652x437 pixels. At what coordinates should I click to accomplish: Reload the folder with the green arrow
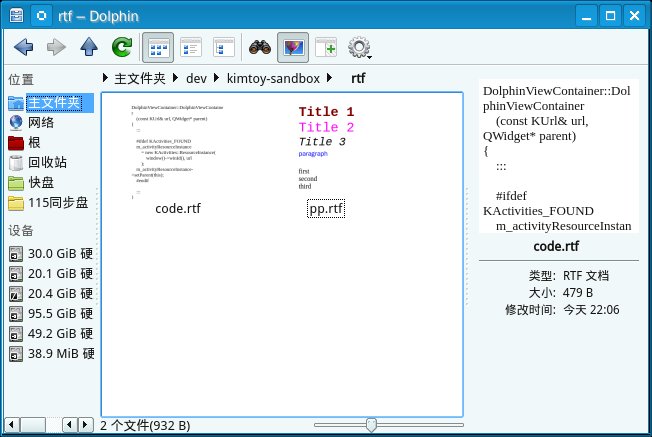(122, 47)
